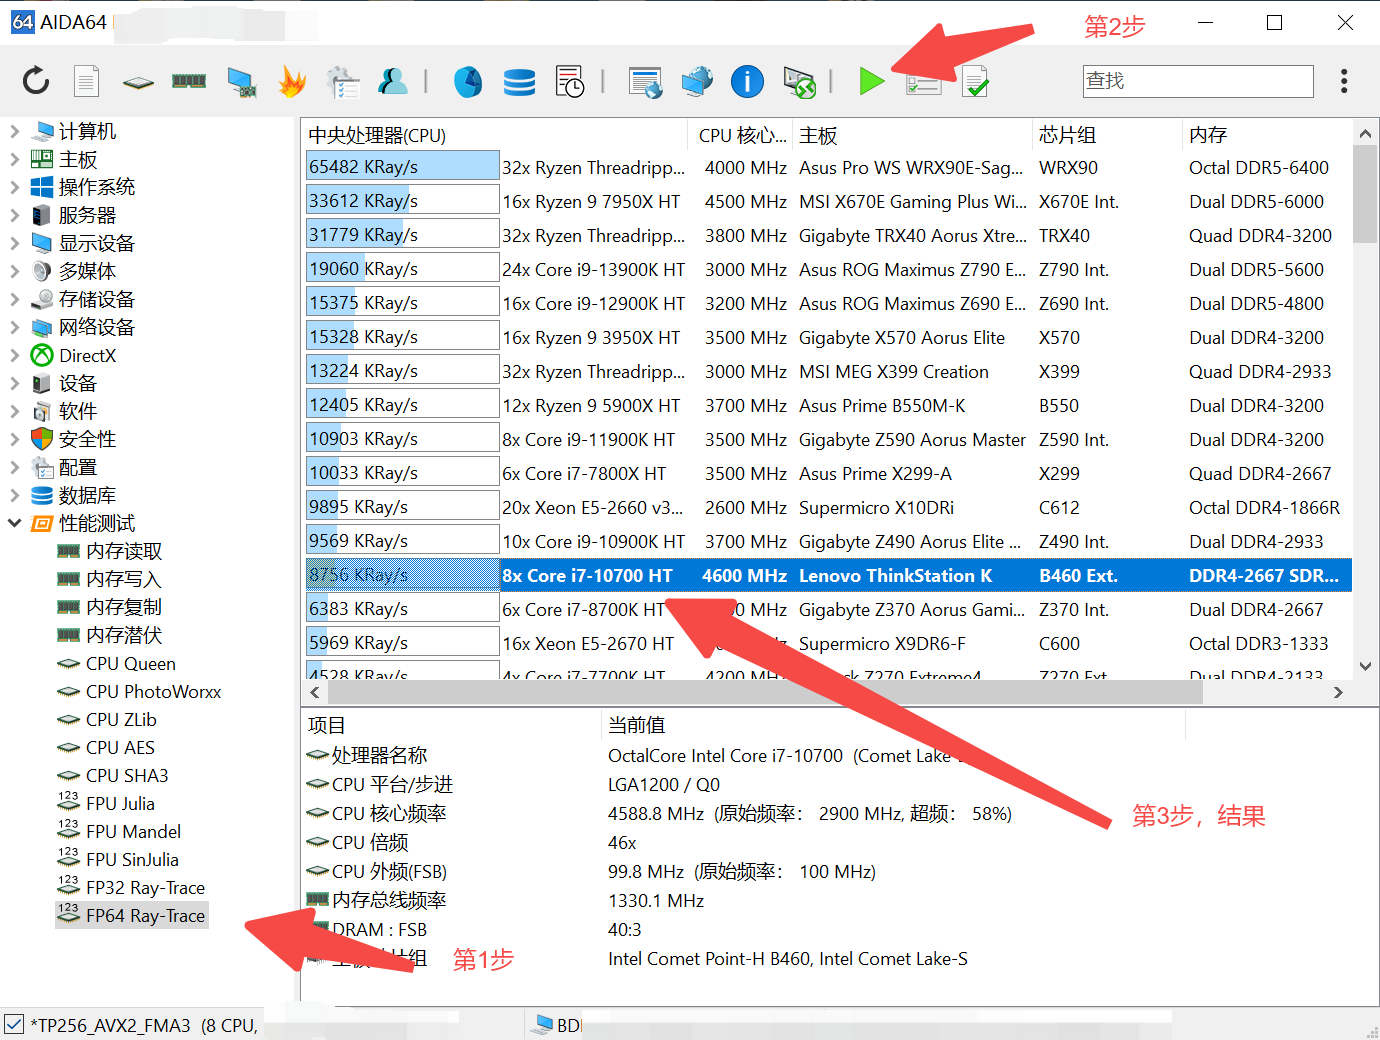Click the 项目 column header
The height and width of the screenshot is (1040, 1380).
451,725
